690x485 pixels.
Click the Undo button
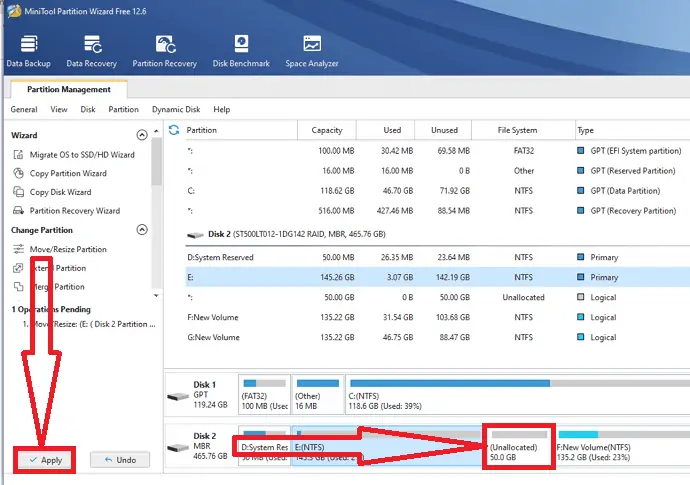(x=120, y=460)
